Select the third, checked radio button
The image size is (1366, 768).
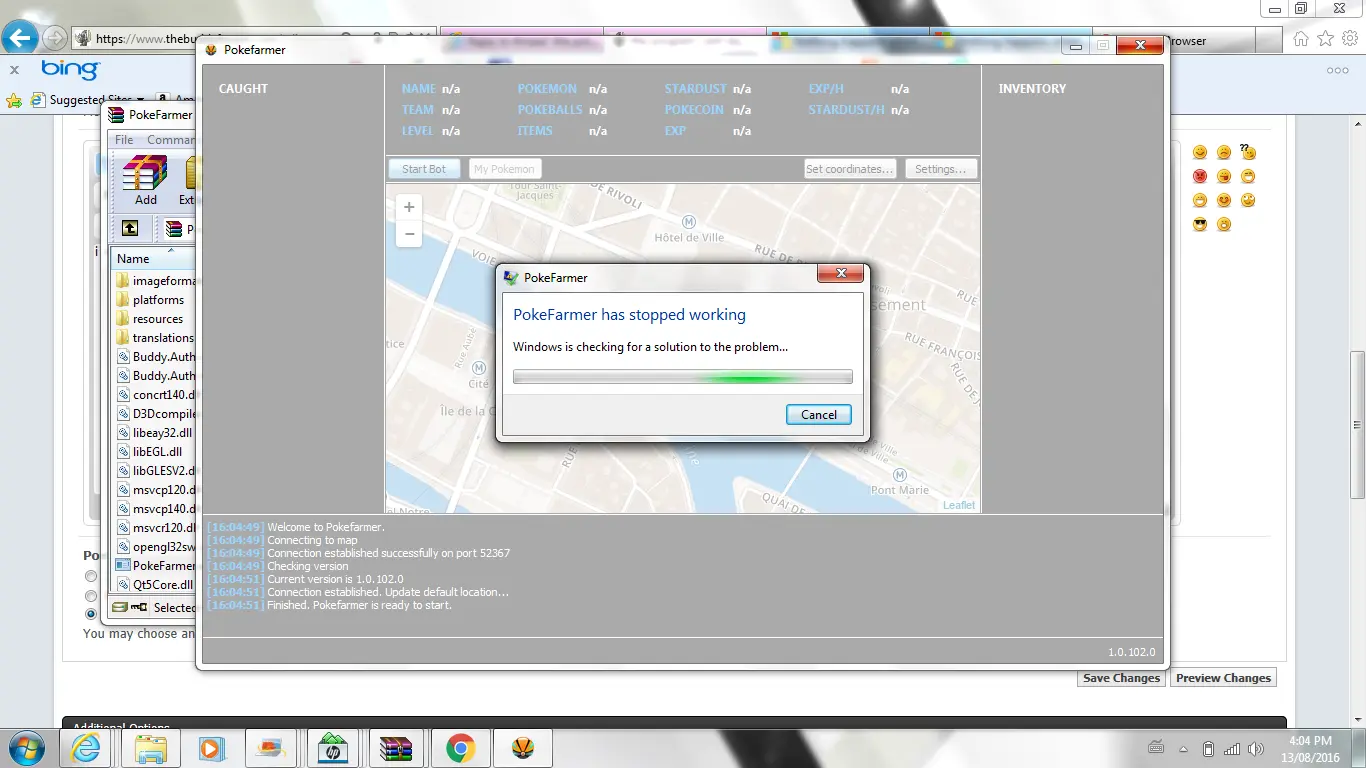[91, 614]
